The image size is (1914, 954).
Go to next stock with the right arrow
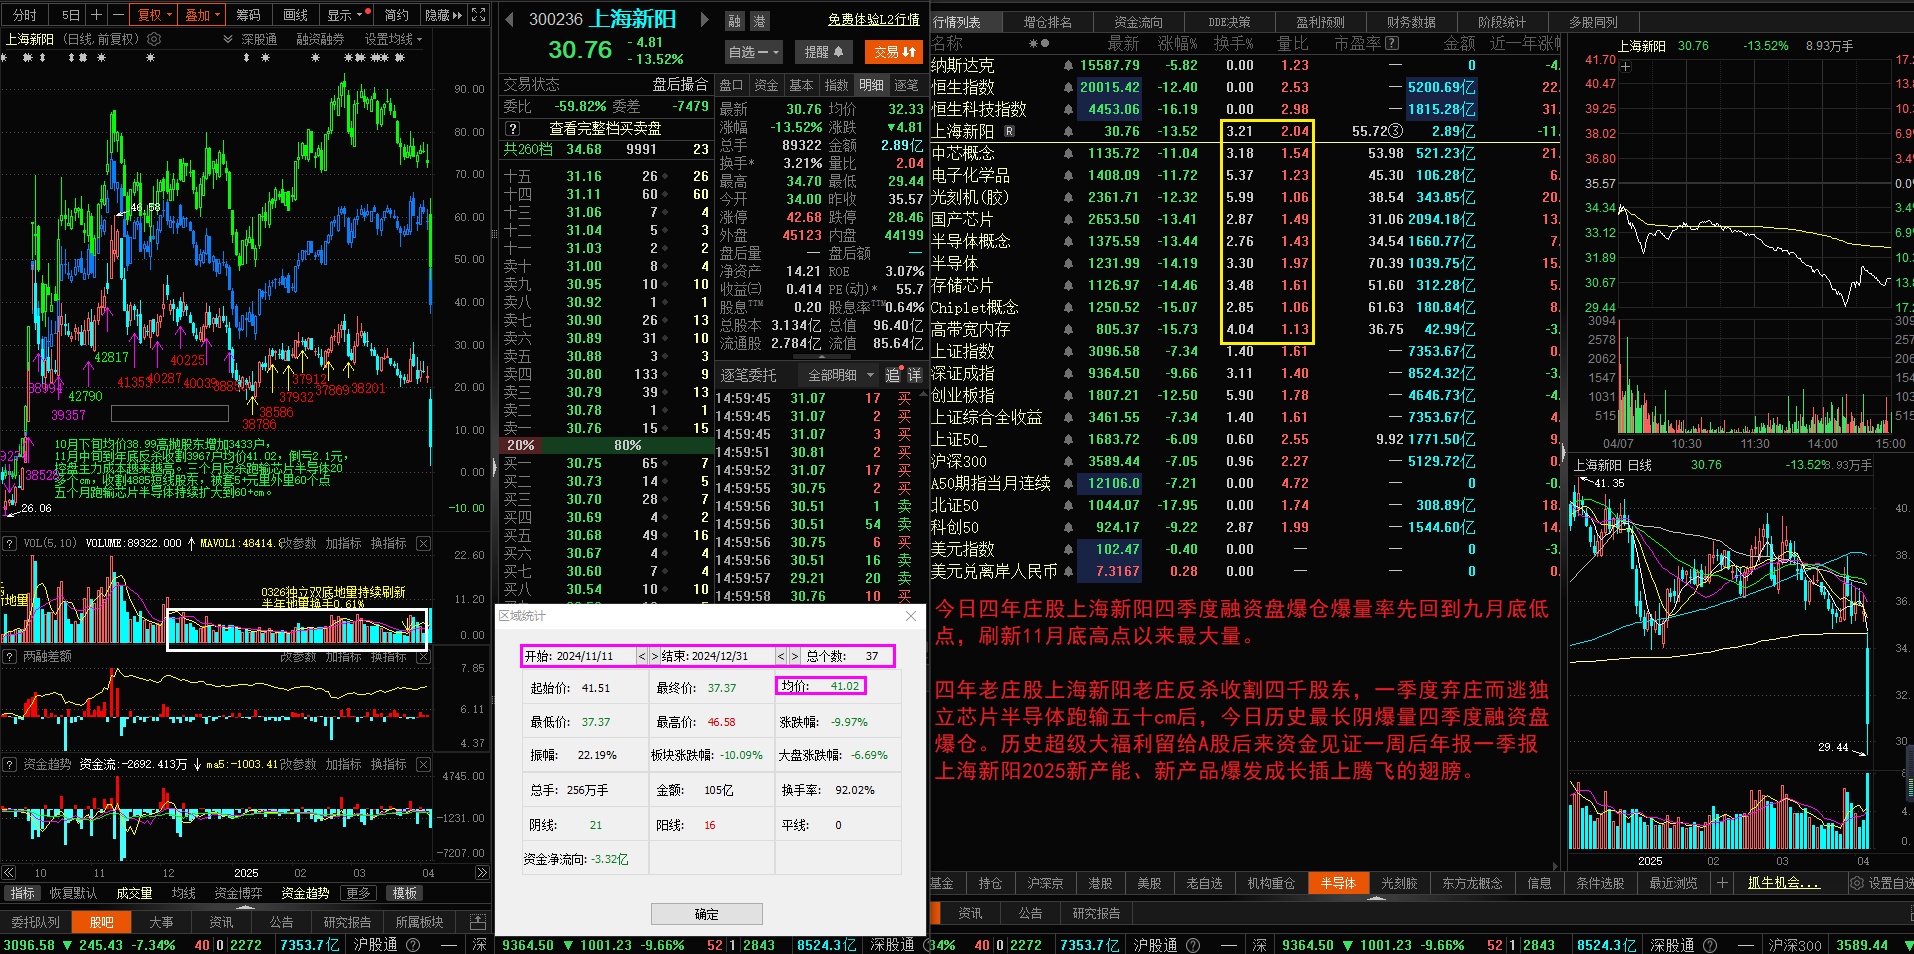704,19
